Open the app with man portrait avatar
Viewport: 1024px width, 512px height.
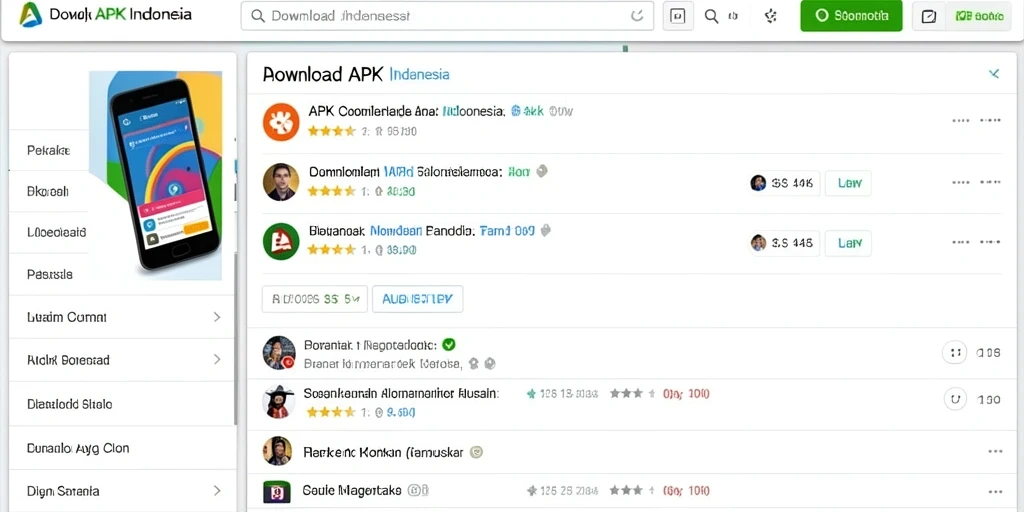point(281,182)
